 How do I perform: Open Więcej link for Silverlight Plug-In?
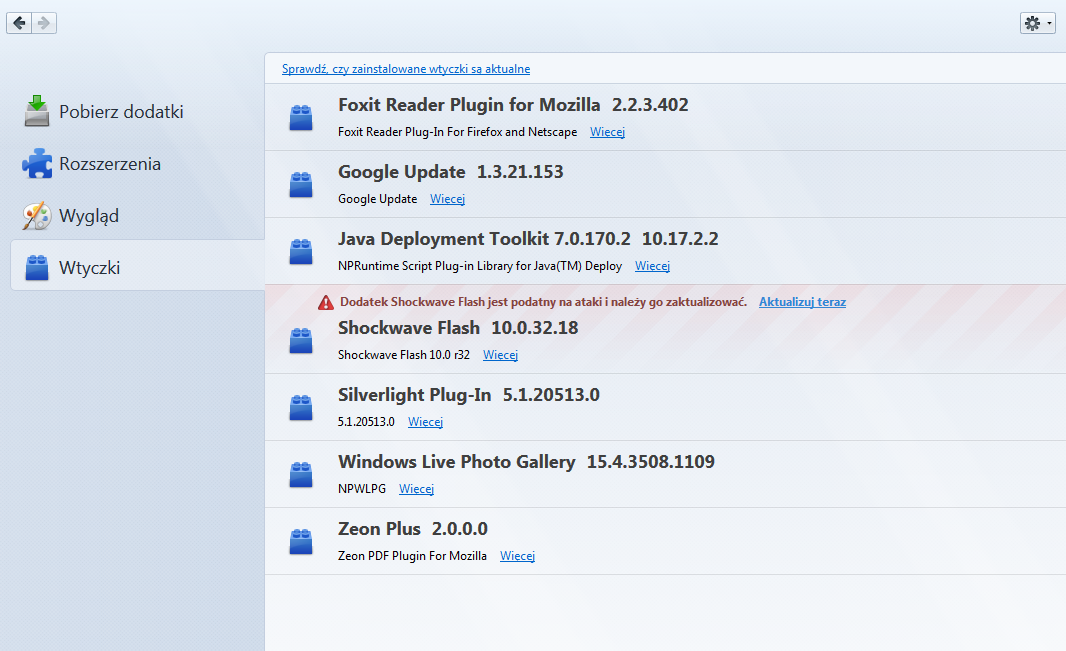(426, 421)
